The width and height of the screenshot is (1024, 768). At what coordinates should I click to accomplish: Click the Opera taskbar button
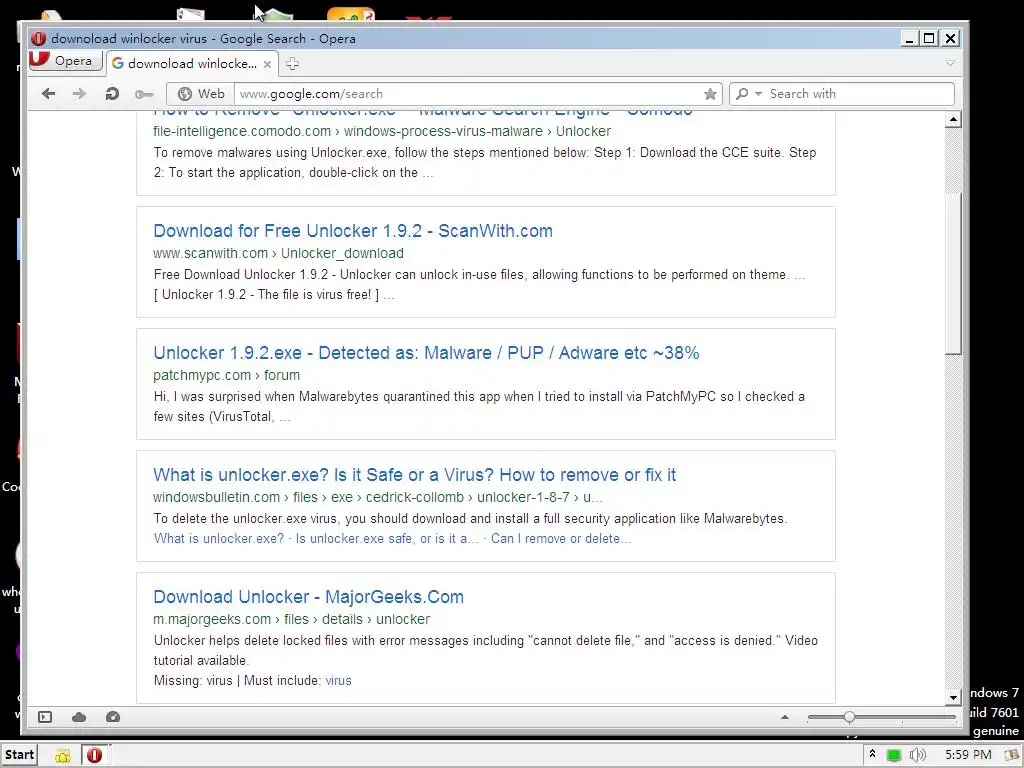pos(95,756)
